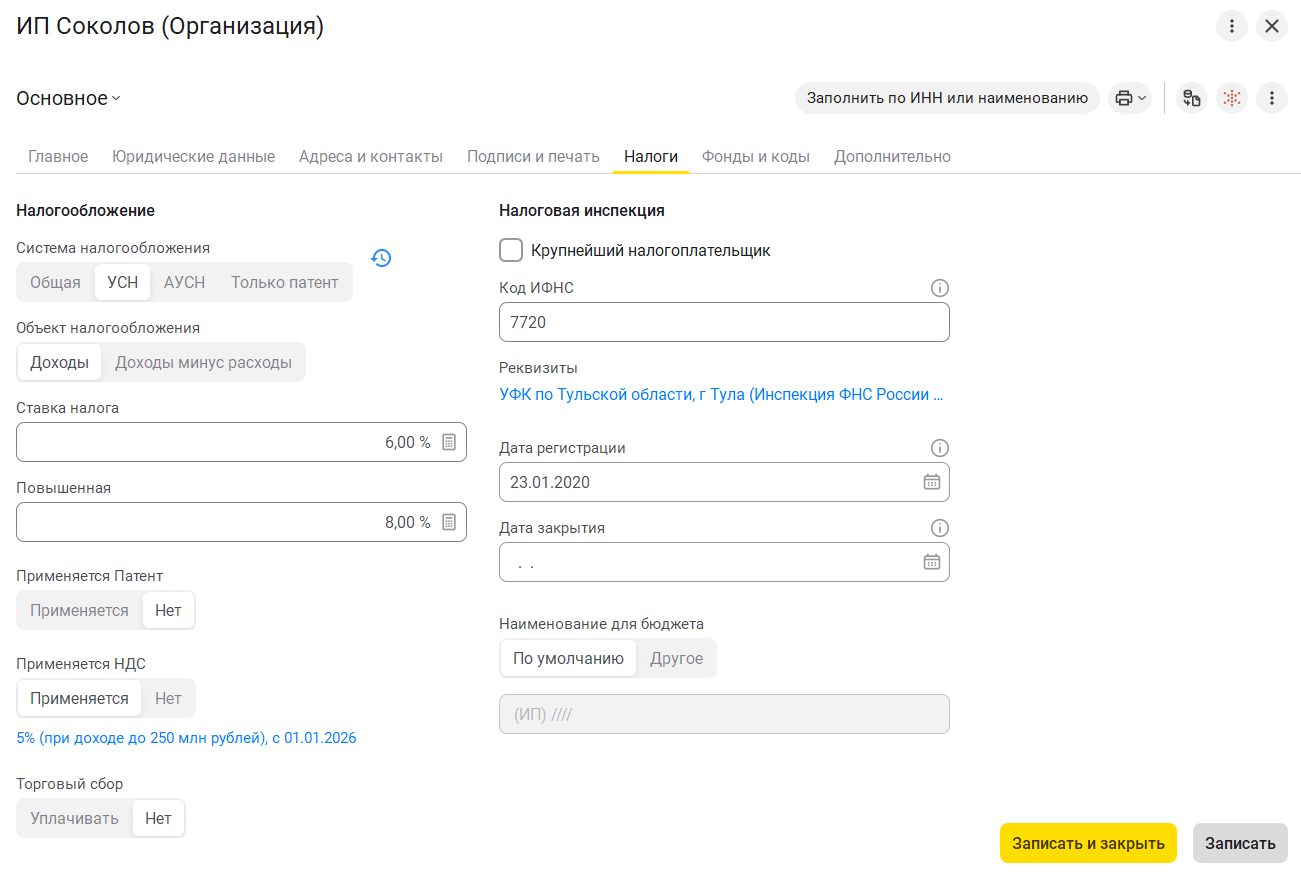
Task: Click into the Код ИФНС input field
Action: click(x=723, y=322)
